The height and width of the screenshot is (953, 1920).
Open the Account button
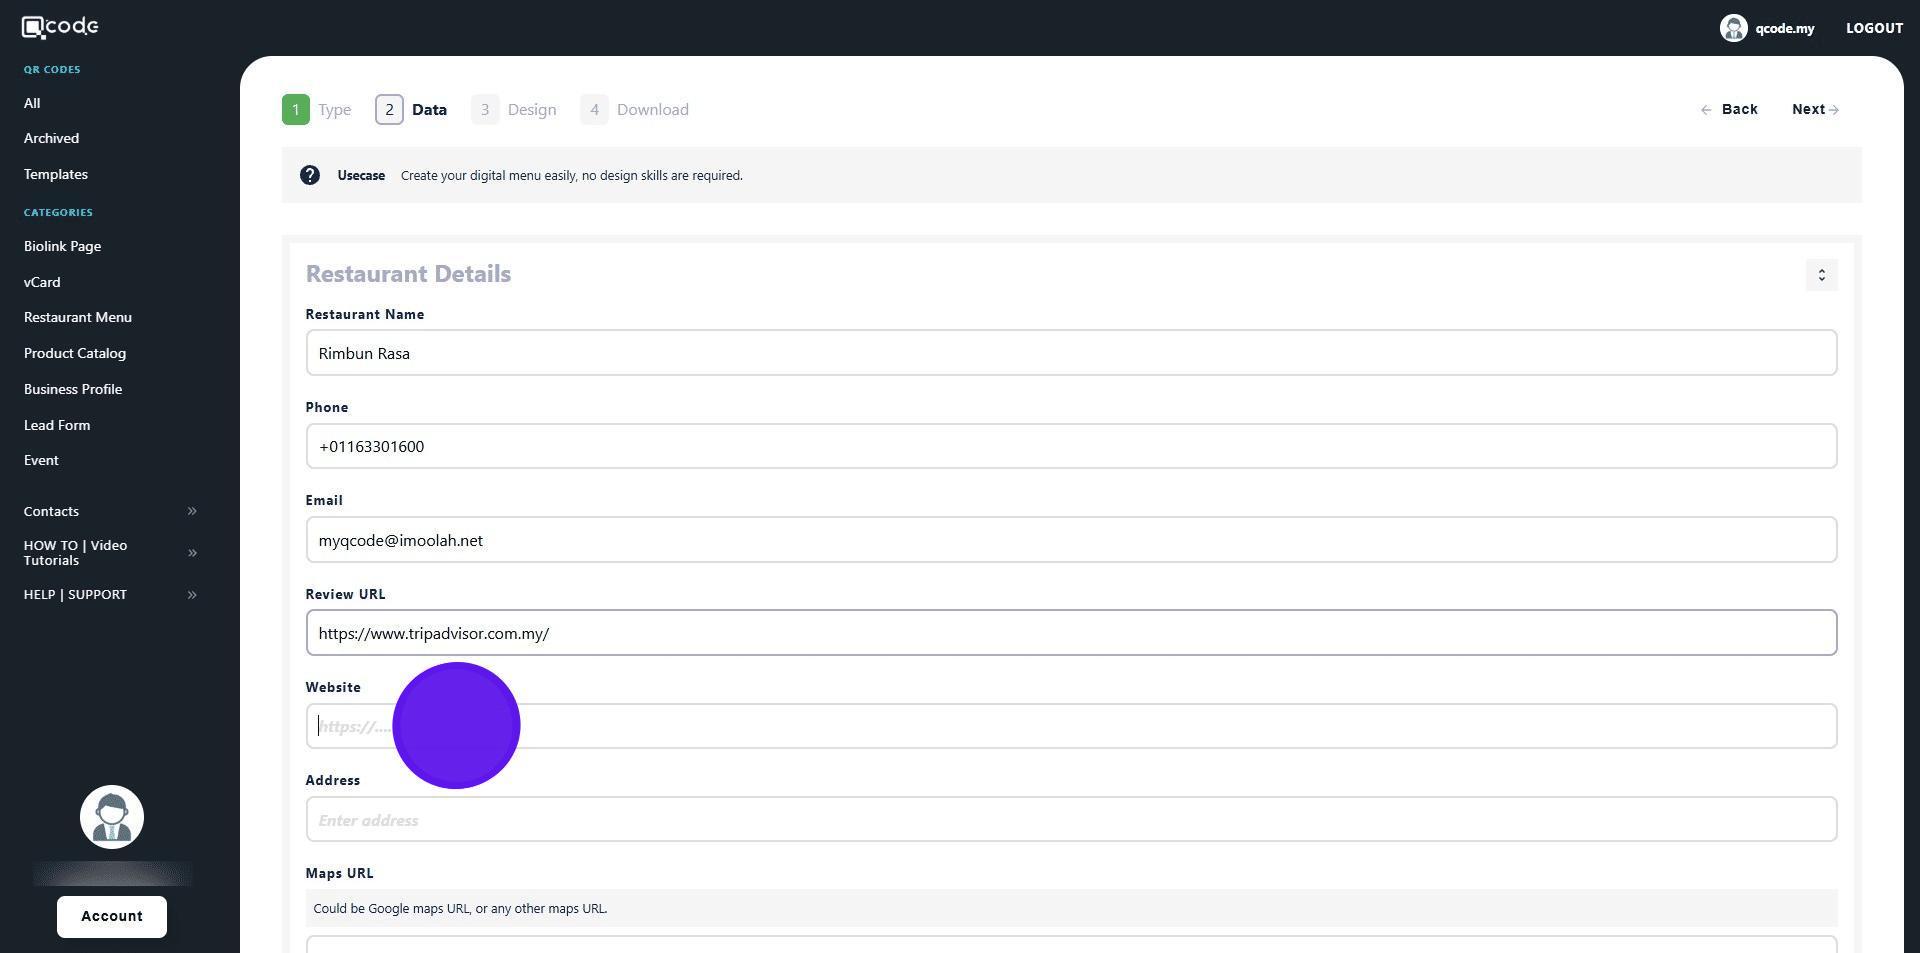112,916
